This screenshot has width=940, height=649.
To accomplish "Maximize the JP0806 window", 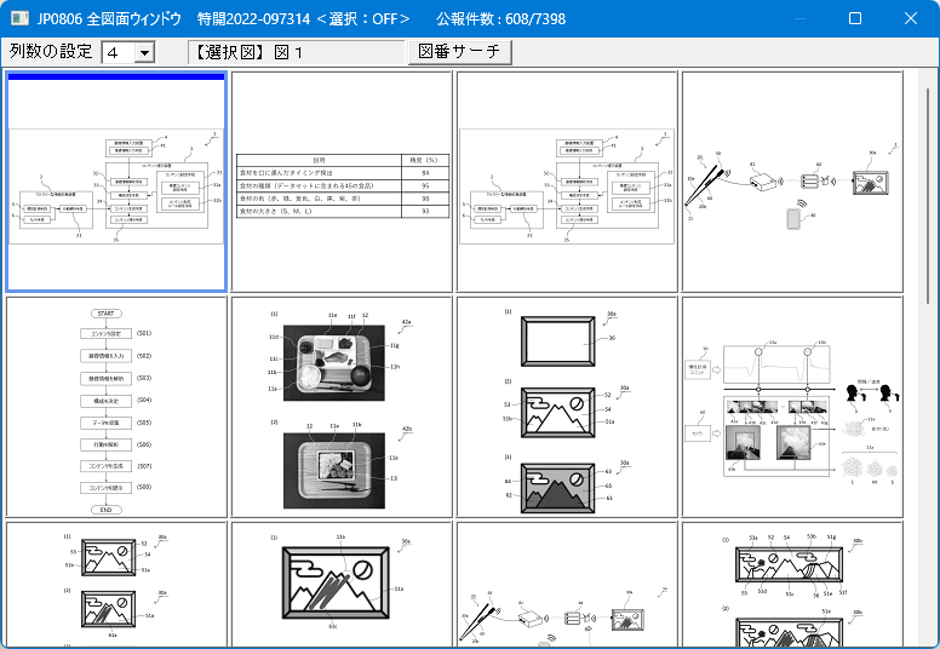I will click(x=855, y=19).
